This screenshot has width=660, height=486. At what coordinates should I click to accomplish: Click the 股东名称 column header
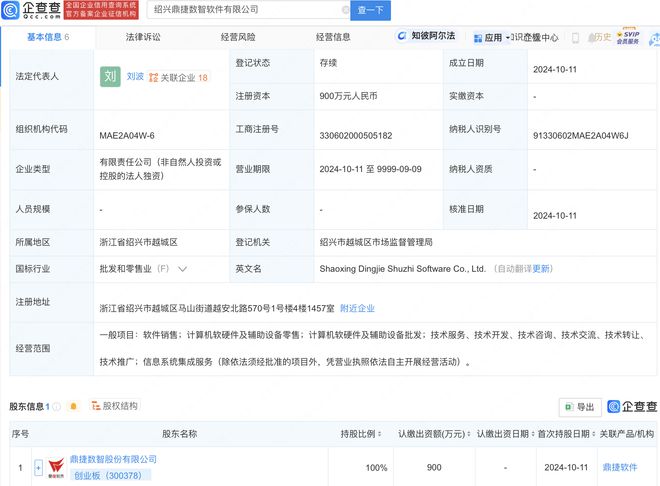(180, 434)
